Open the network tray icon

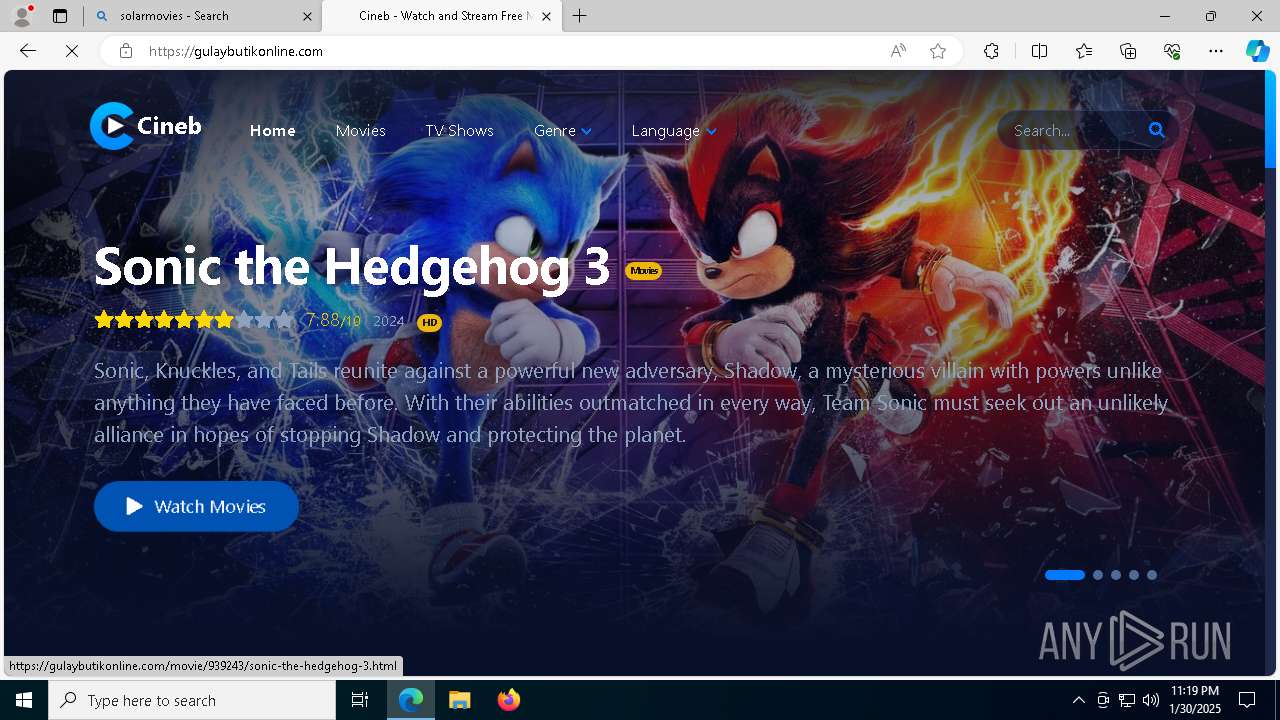click(x=1127, y=700)
